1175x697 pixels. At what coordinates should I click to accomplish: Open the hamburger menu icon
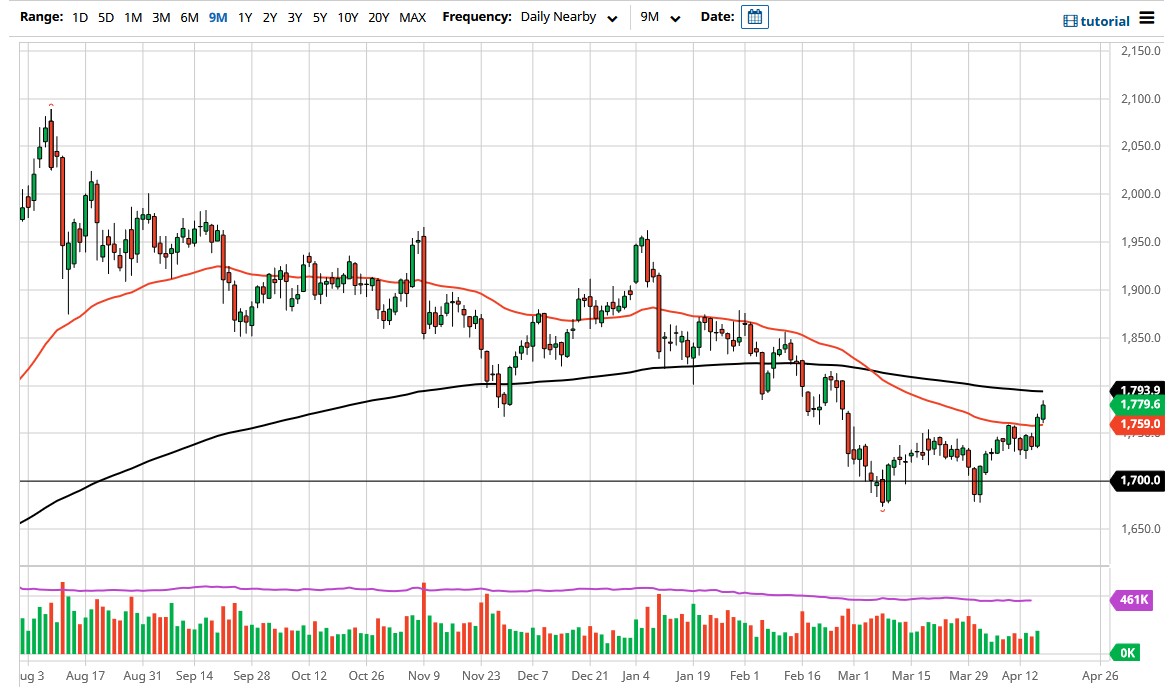(x=1147, y=17)
